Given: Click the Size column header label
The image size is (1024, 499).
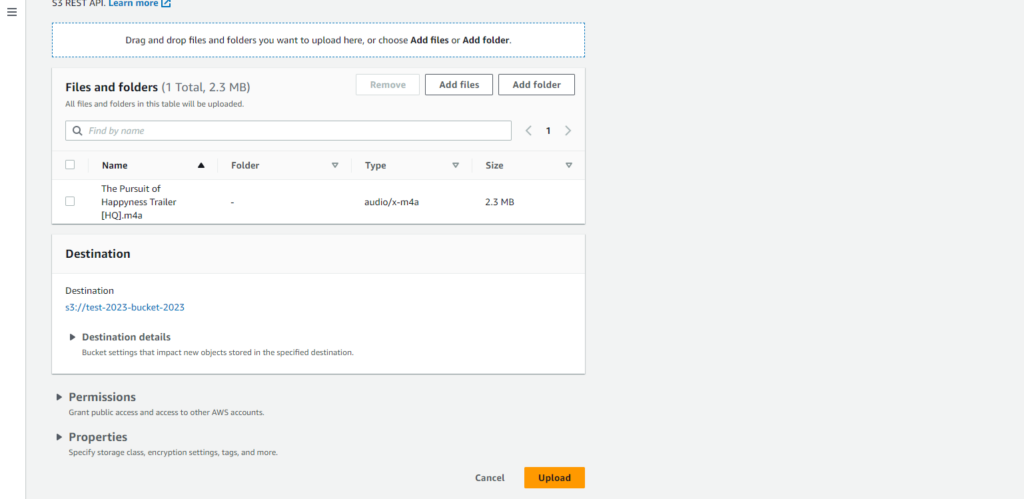Looking at the screenshot, I should 494,165.
